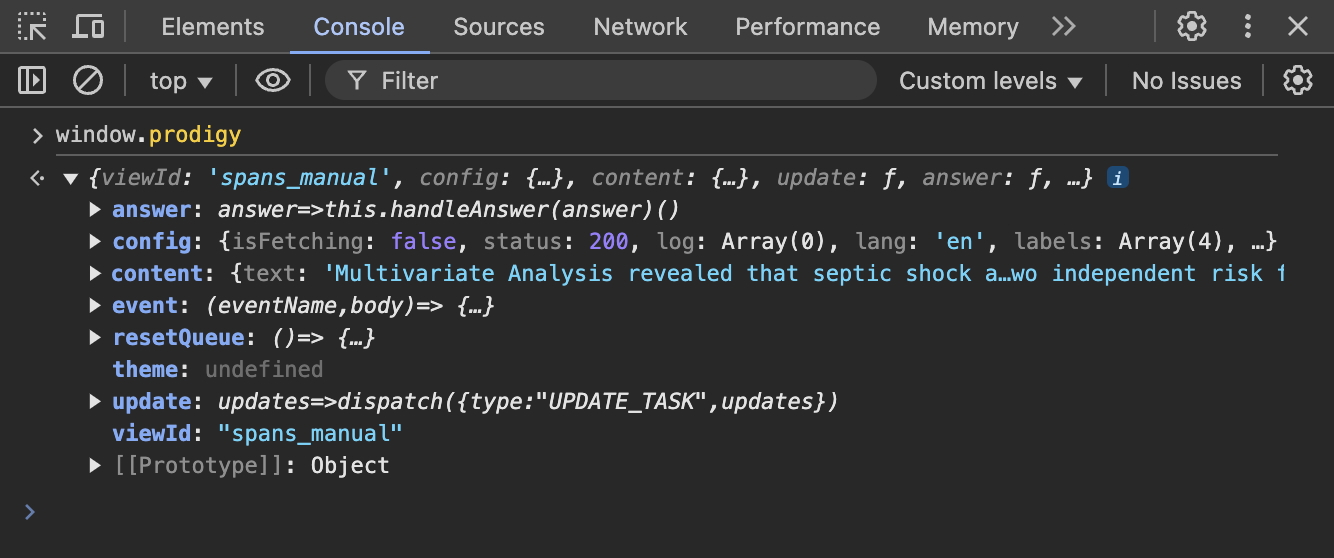Click the isFetching: false value

coord(344,242)
